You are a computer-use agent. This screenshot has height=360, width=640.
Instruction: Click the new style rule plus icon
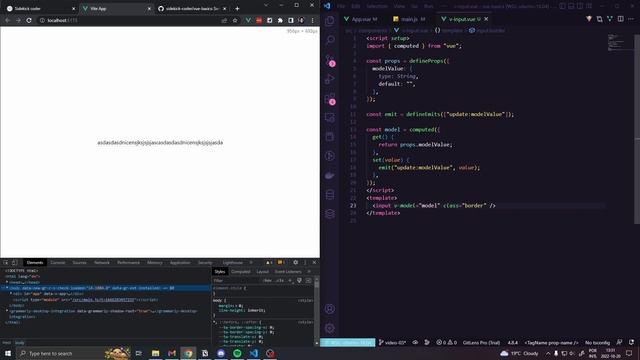(x=290, y=280)
